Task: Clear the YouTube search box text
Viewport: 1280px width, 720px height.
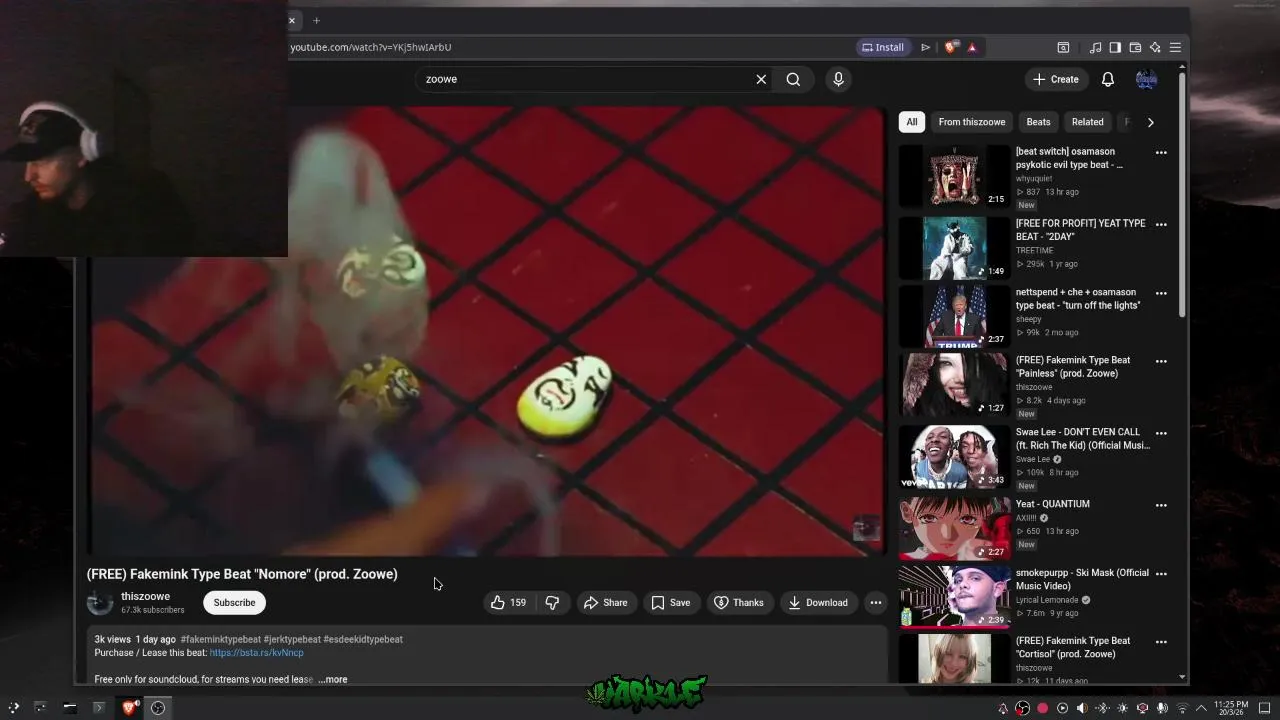Action: click(x=761, y=79)
